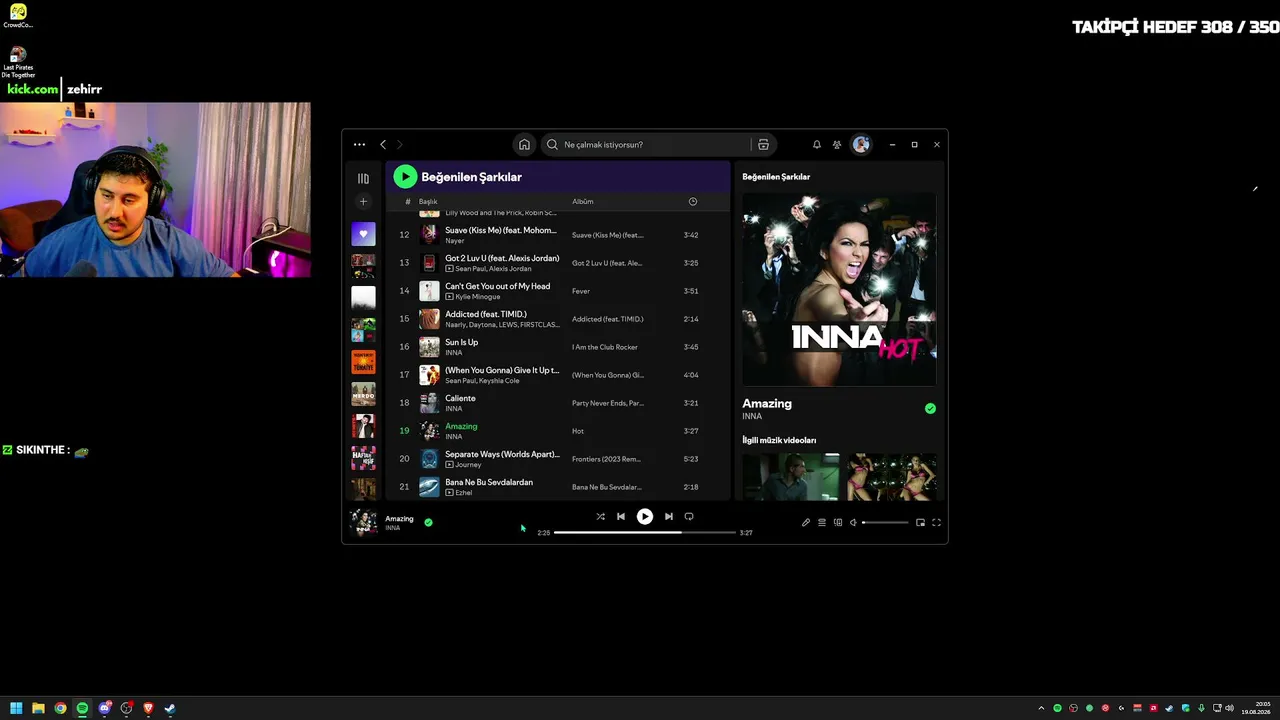This screenshot has height=720, width=1280.
Task: Open the first related music video thumbnail
Action: [x=791, y=477]
